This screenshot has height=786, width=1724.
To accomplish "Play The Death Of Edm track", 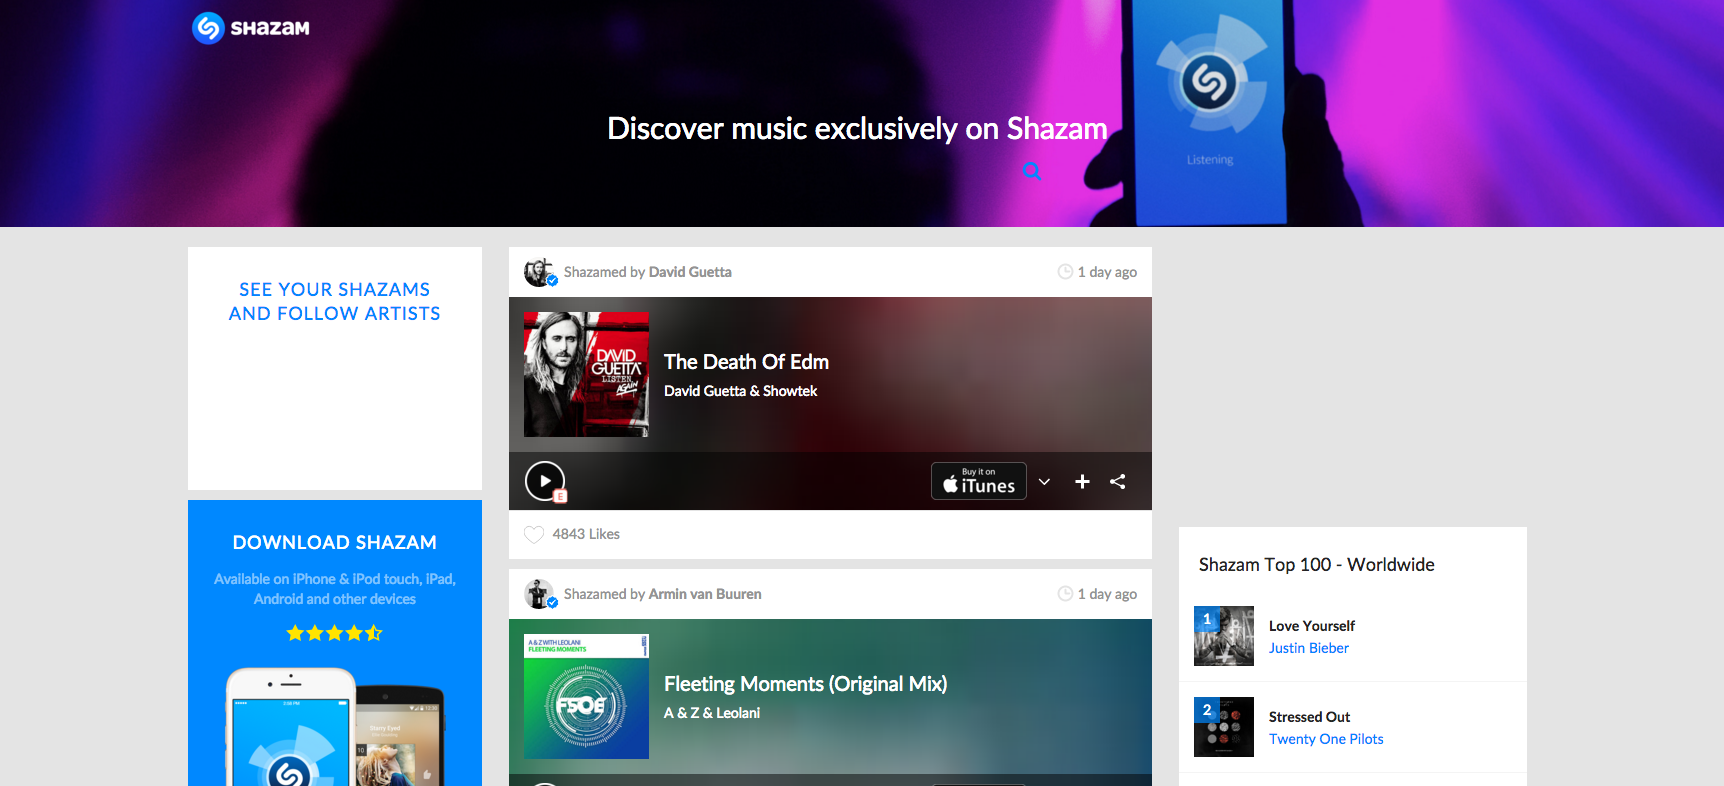I will point(544,481).
